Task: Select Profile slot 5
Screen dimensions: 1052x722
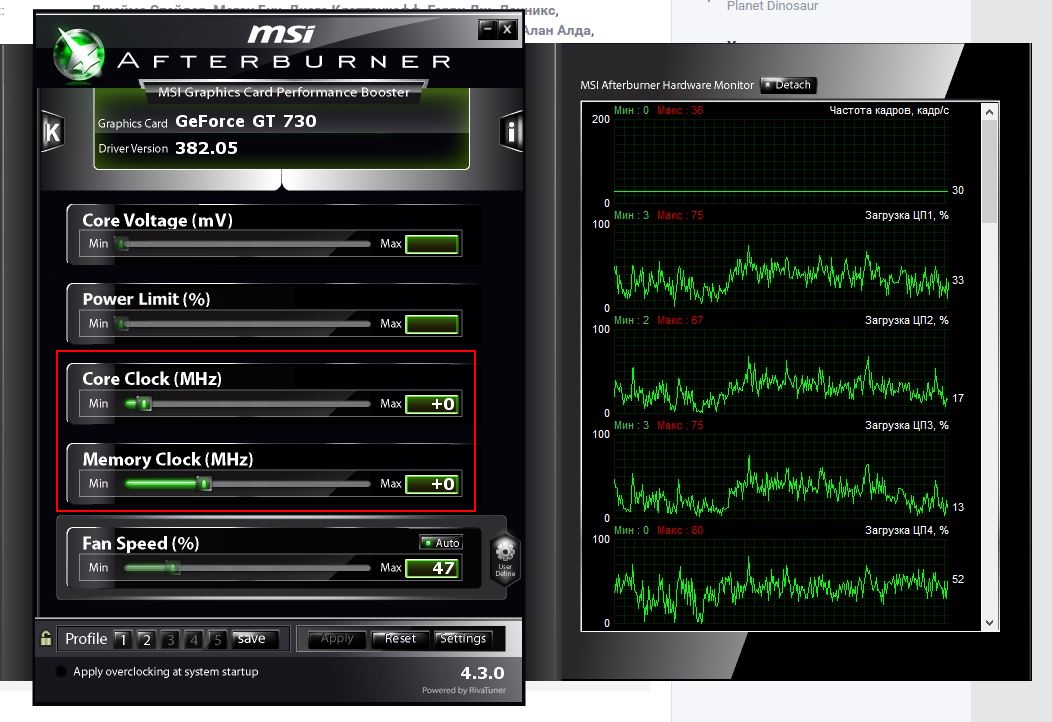Action: 217,639
